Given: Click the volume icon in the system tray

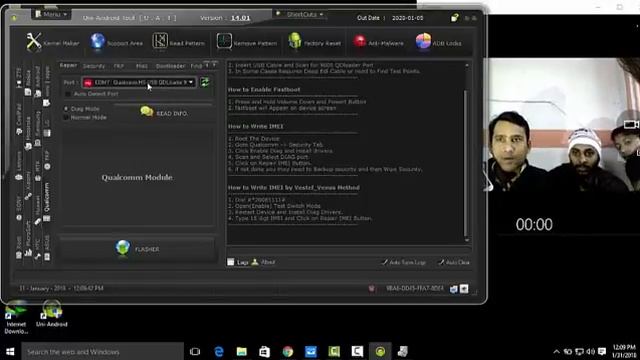Looking at the screenshot, I should click(591, 351).
